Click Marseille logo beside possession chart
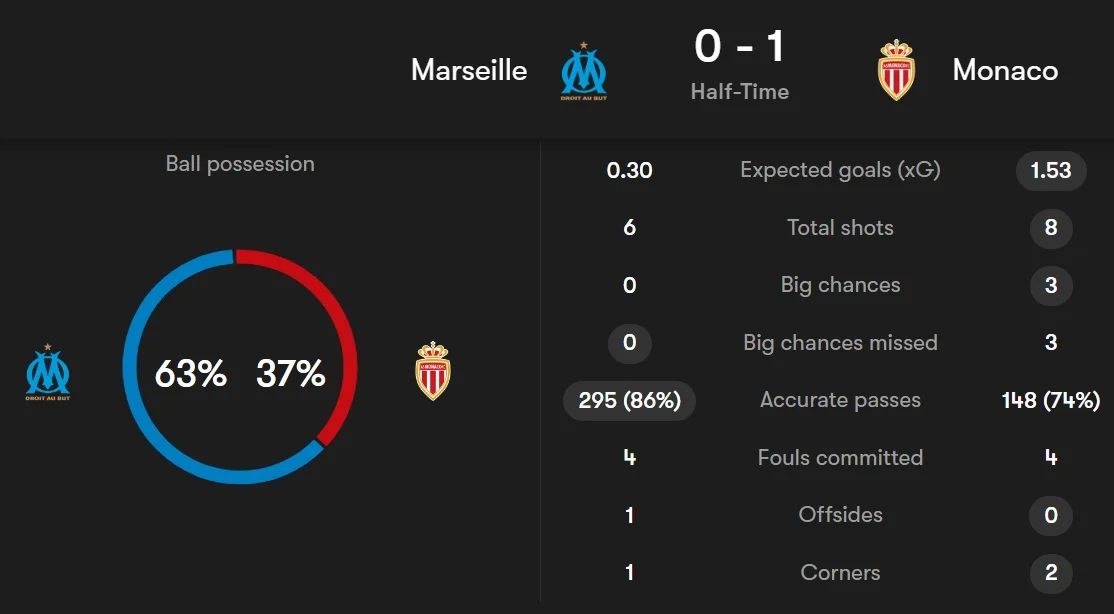 click(48, 373)
